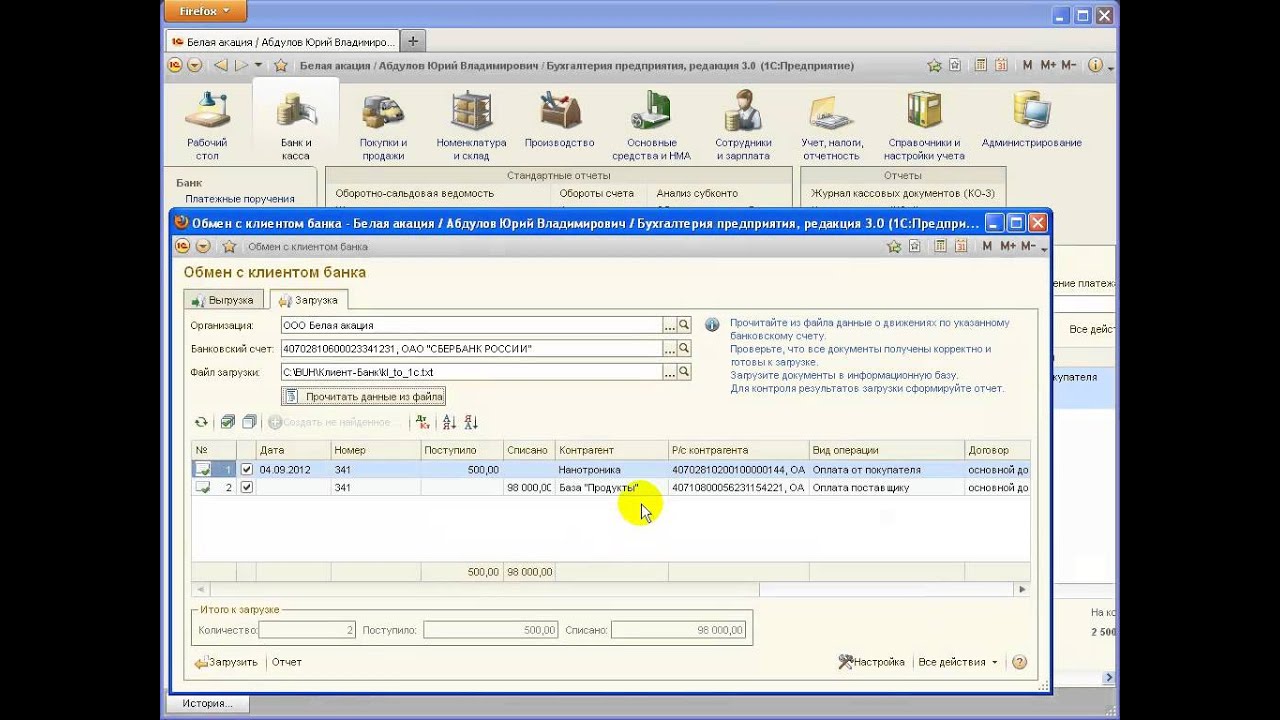Click Прочитать данные из файла button

tap(364, 397)
